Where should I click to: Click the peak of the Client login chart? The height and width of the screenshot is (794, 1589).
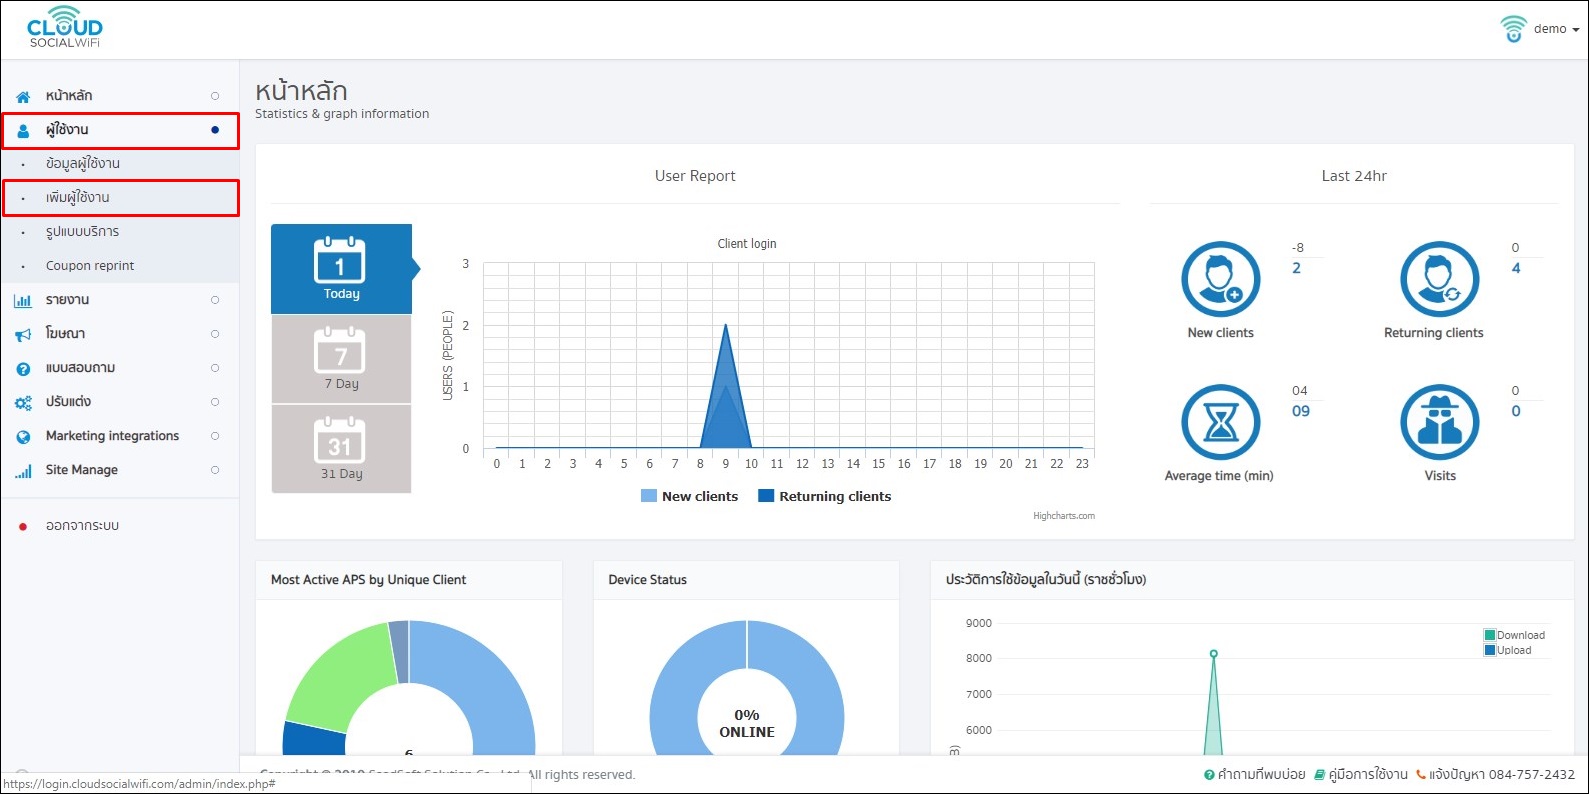(725, 326)
